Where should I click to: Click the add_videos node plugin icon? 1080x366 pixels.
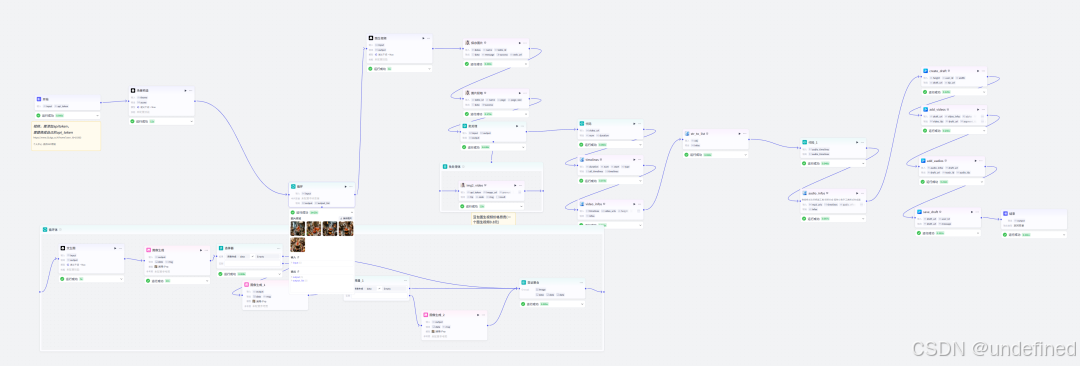coord(926,109)
